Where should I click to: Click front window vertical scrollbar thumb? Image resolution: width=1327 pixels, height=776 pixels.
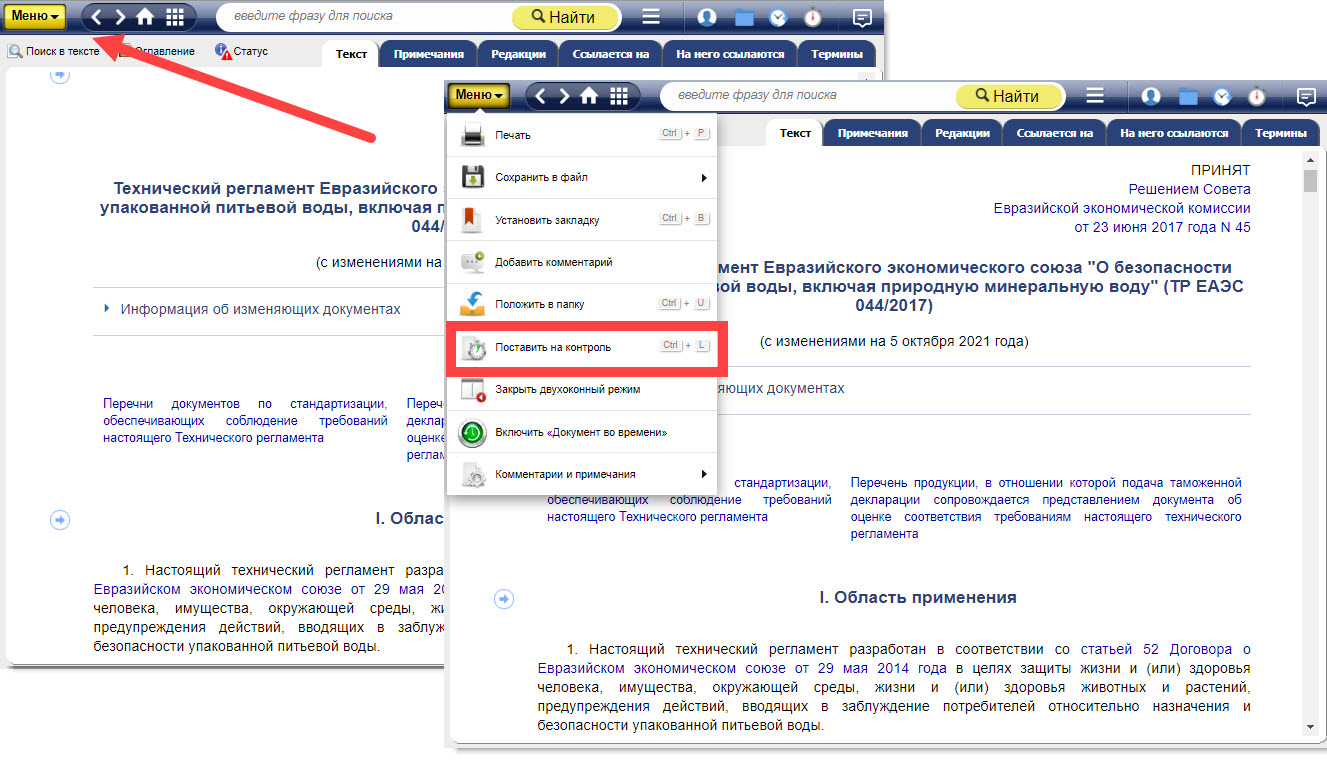pyautogui.click(x=1310, y=181)
